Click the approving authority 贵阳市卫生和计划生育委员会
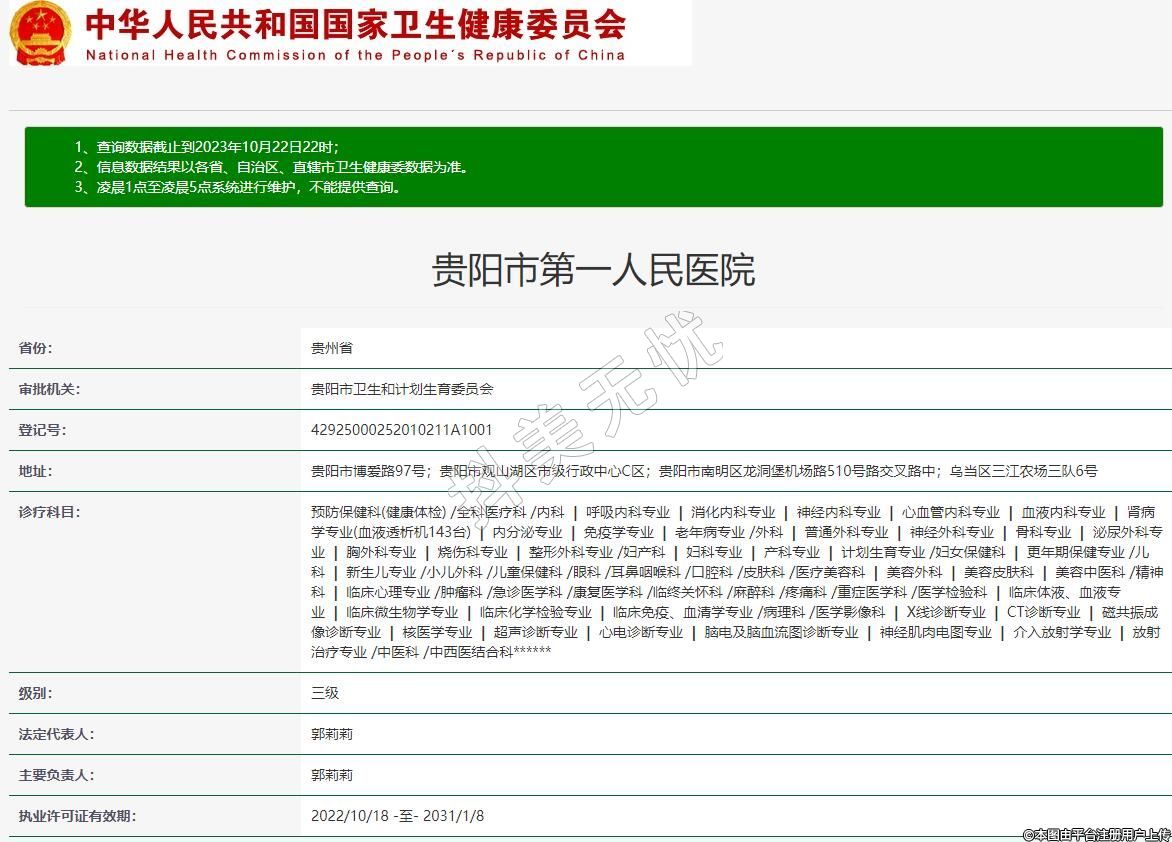 click(x=402, y=389)
